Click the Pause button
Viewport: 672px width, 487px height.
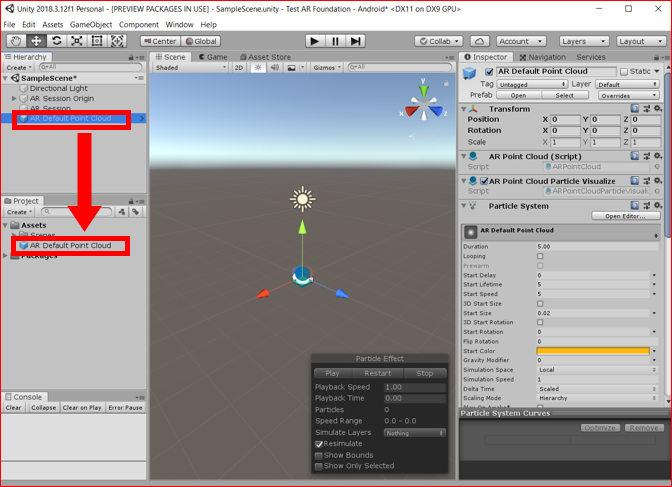pos(335,41)
